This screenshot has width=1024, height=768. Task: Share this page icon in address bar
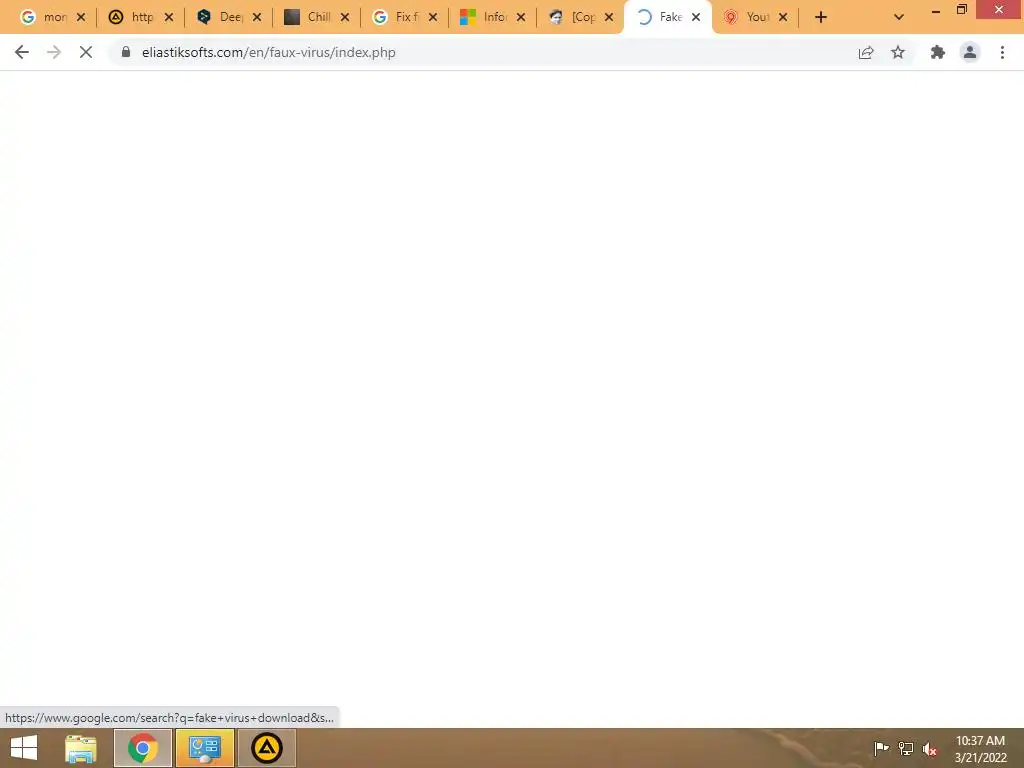pyautogui.click(x=866, y=52)
